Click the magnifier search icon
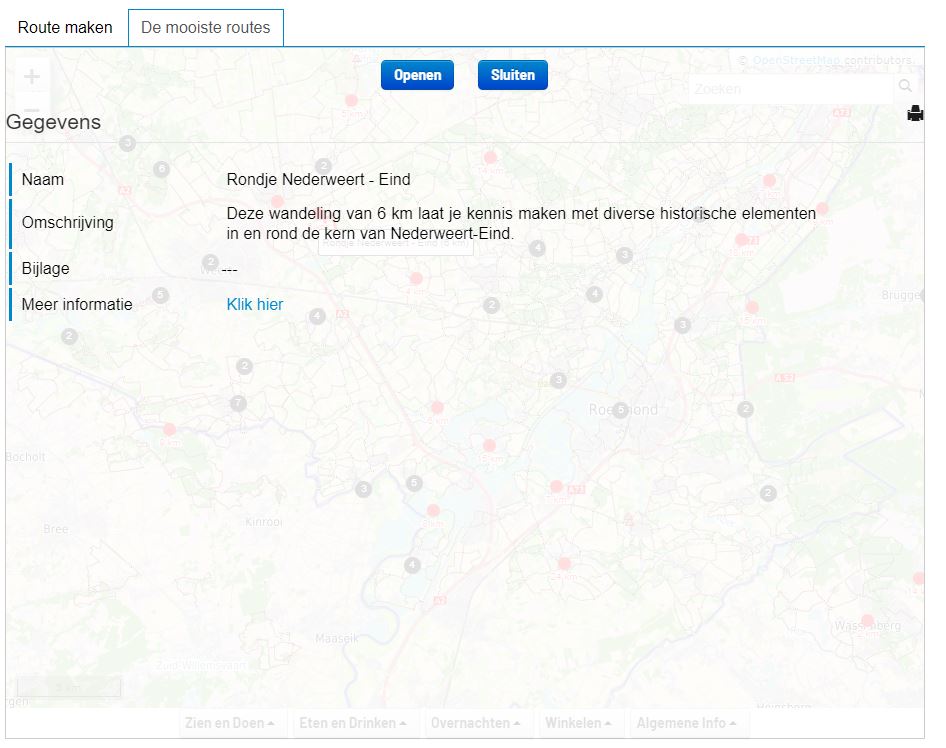Screen dimensions: 946x748 905,87
